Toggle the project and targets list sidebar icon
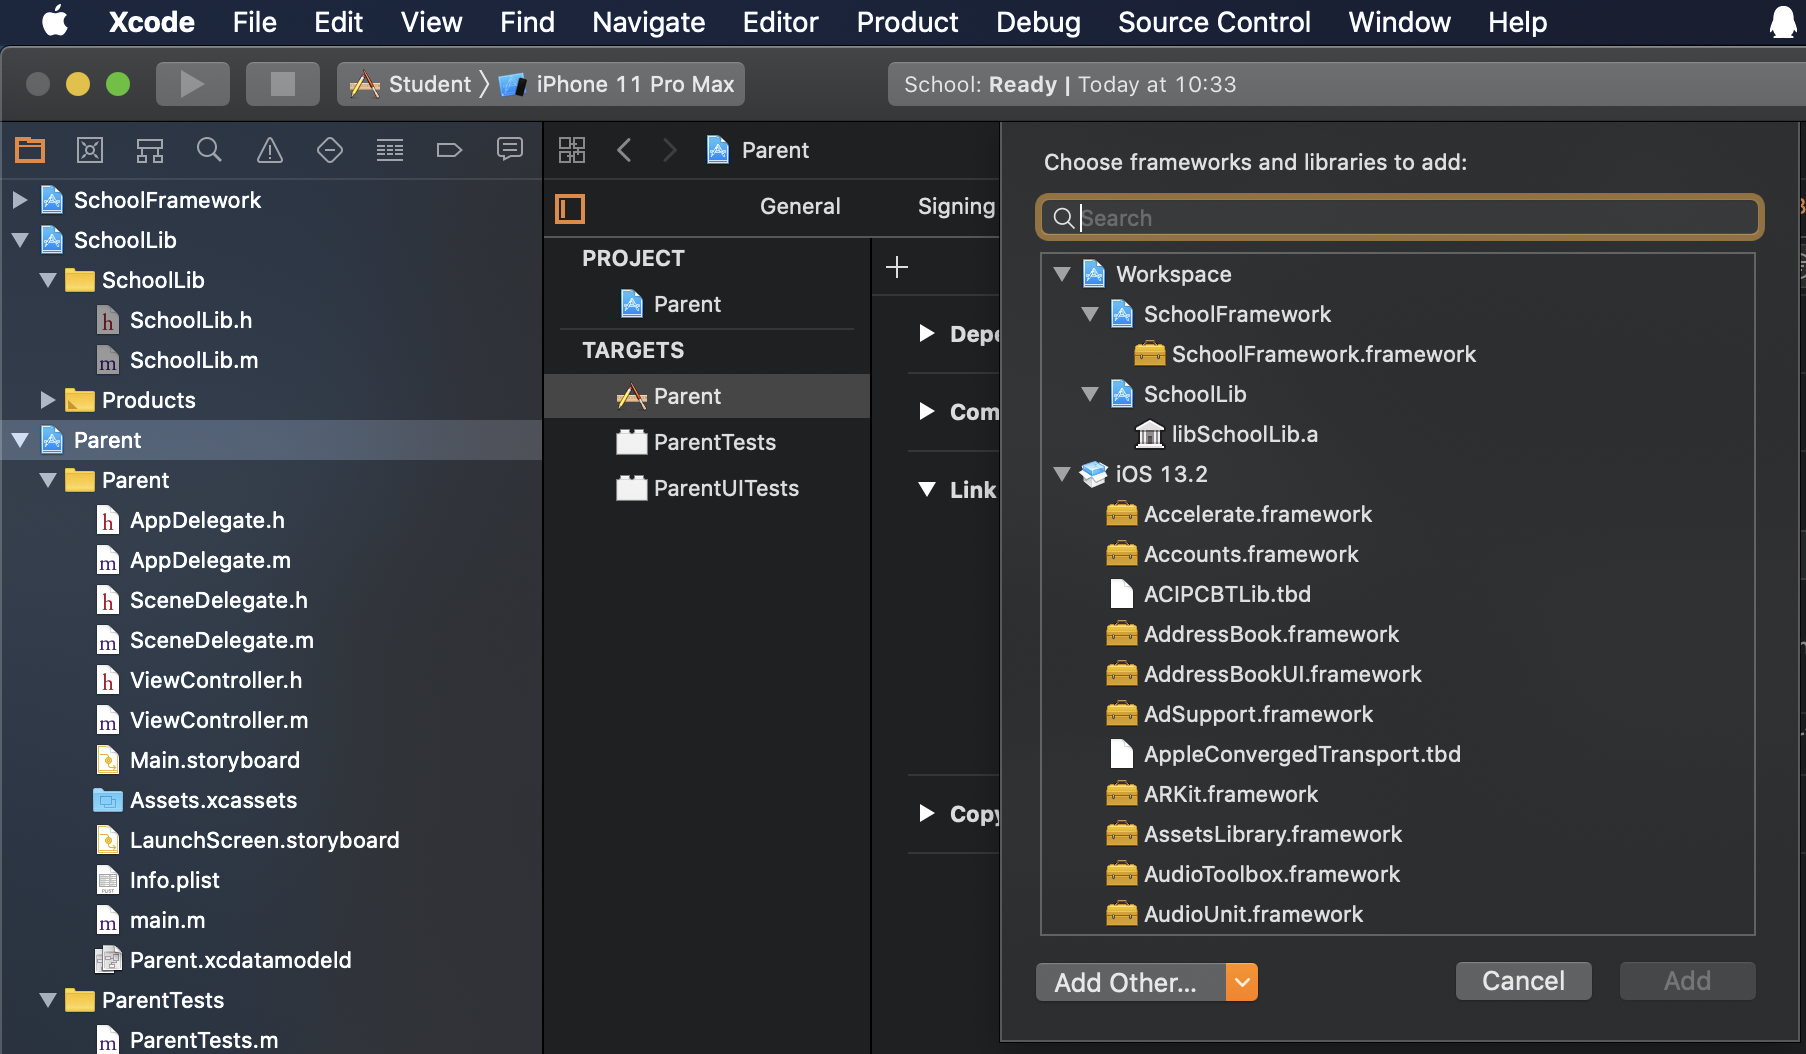This screenshot has width=1806, height=1054. [570, 208]
